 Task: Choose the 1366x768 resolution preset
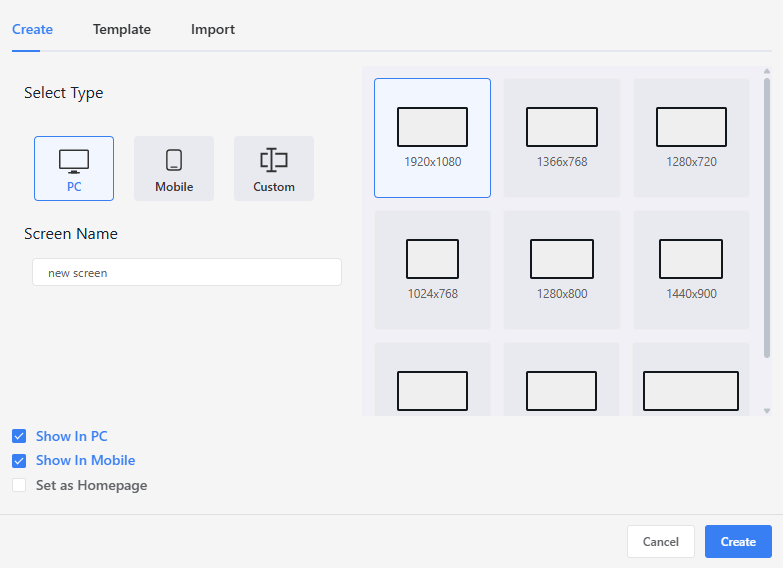coord(562,138)
